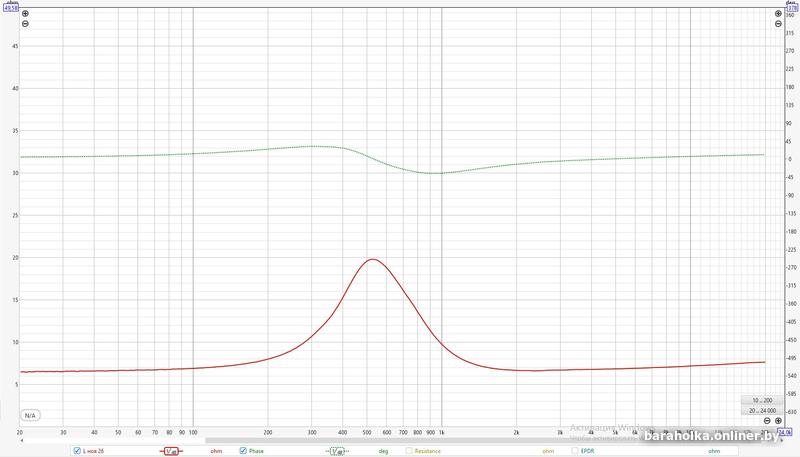Zoom in frequency axis with bottom plus icon

click(778, 421)
